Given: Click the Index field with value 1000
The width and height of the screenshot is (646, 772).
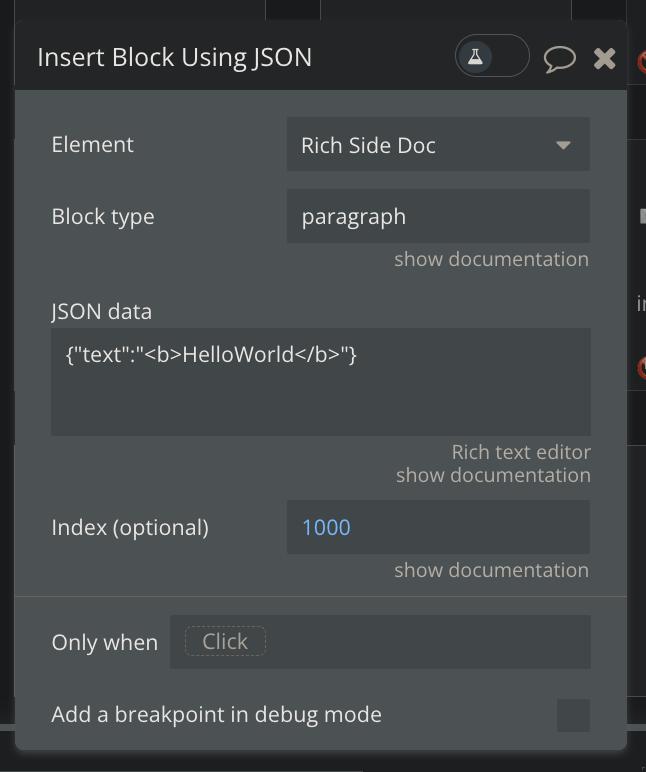Looking at the screenshot, I should pos(438,527).
